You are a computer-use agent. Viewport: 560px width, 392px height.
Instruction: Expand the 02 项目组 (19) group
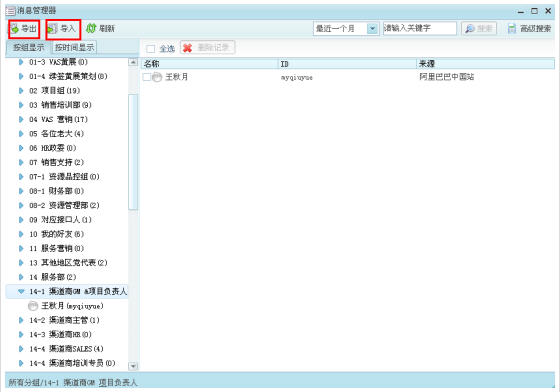pyautogui.click(x=21, y=91)
